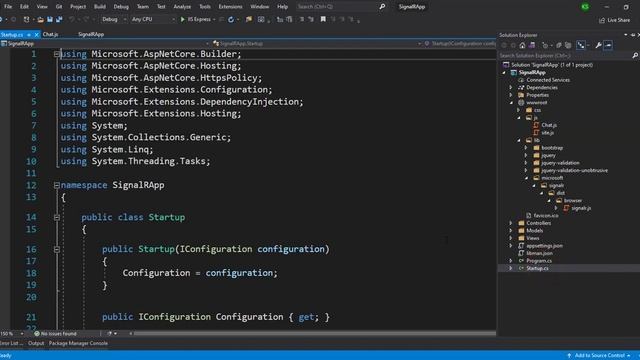The image size is (640, 360).
Task: Open the Tools menu
Action: (205, 7)
